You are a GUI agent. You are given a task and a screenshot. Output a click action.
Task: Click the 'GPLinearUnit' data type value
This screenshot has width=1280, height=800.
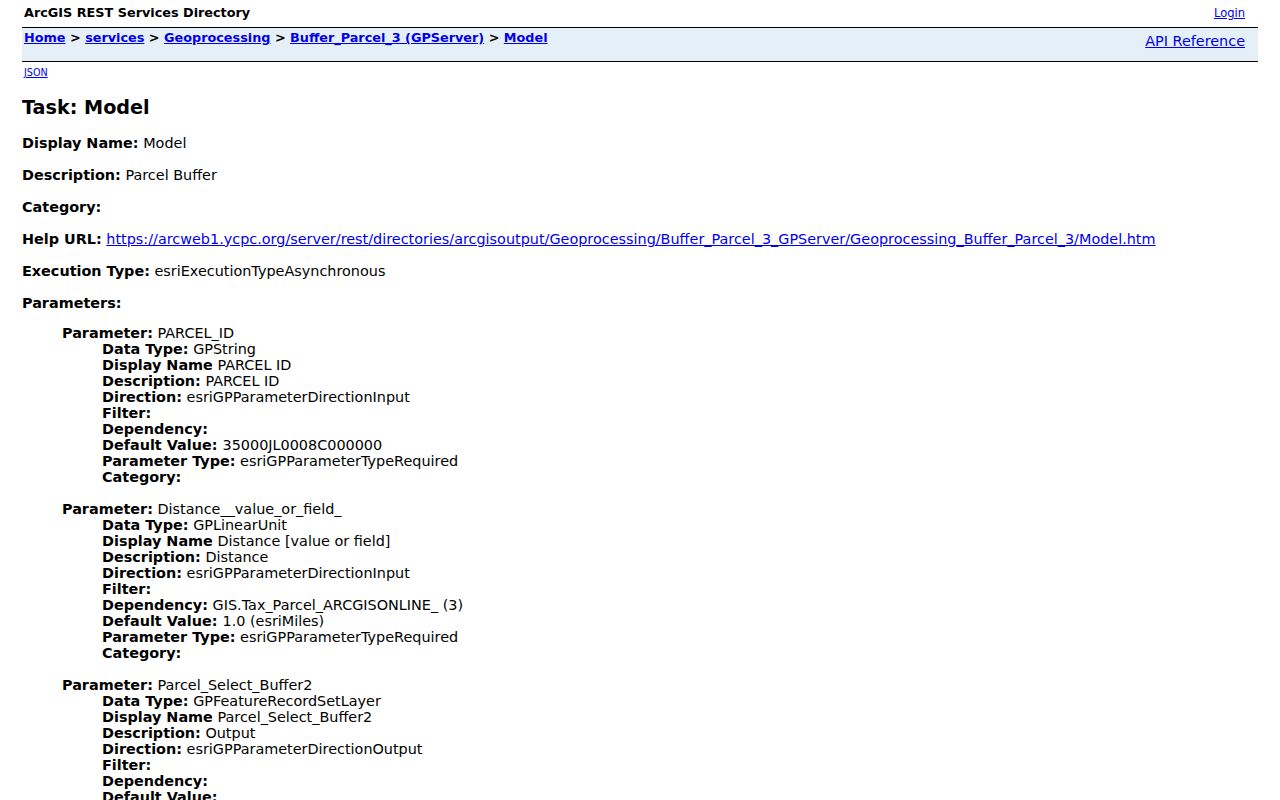pyautogui.click(x=240, y=525)
